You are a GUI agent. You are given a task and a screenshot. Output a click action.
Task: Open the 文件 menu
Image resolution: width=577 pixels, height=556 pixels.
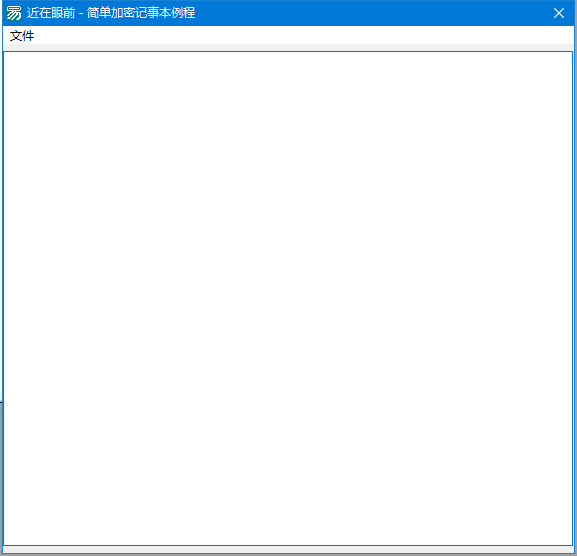pyautogui.click(x=22, y=36)
